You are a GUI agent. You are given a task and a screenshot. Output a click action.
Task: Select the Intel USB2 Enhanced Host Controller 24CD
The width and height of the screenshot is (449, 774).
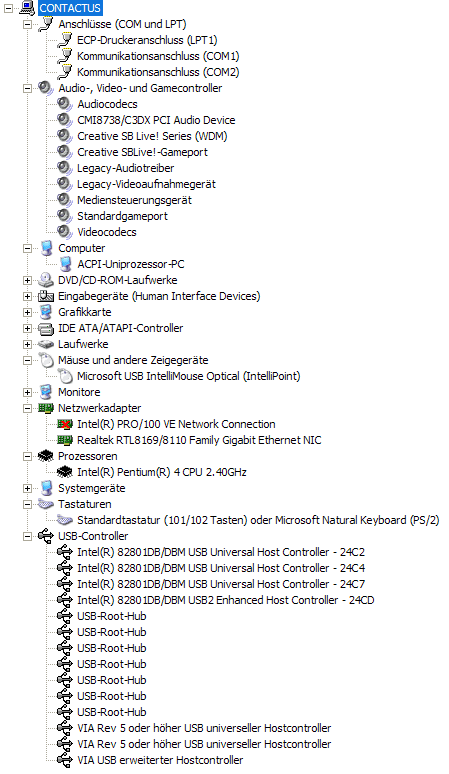point(225,600)
